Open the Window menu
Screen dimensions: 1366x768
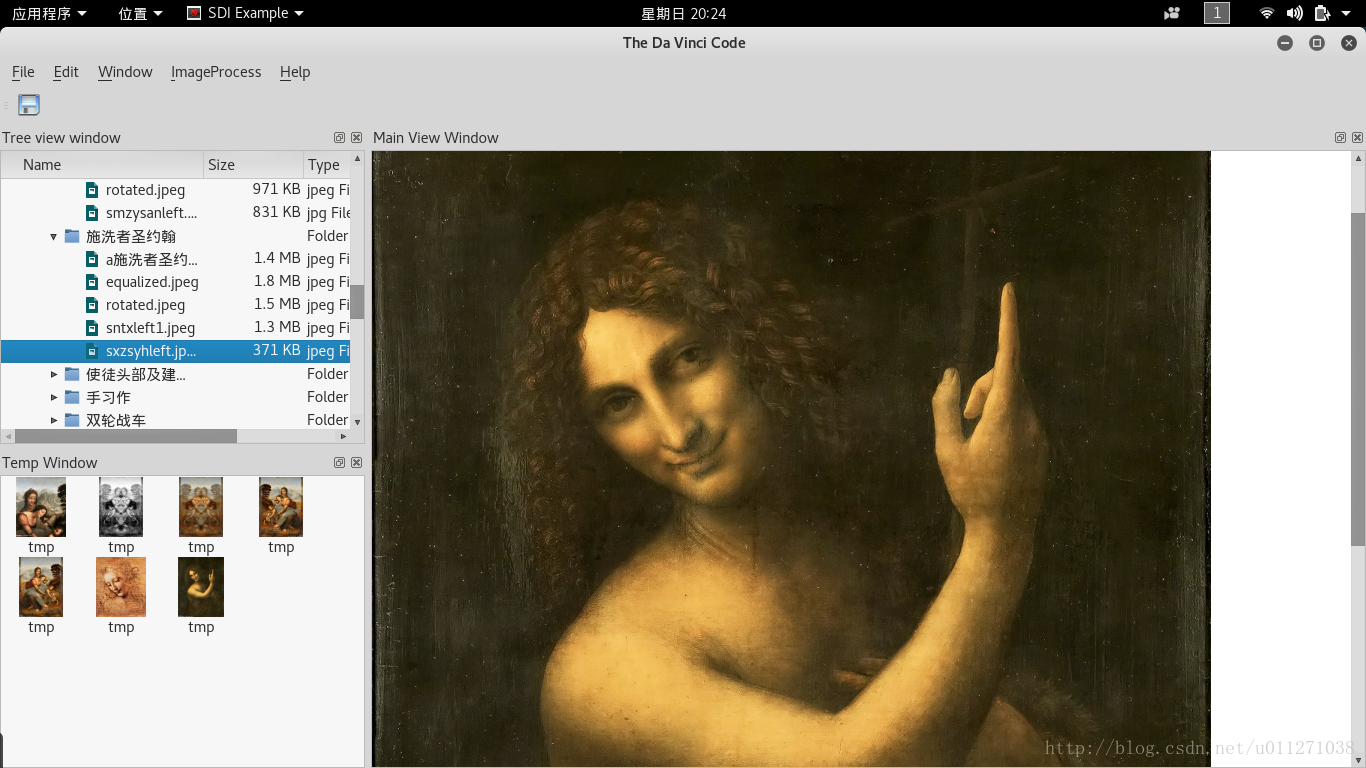coord(125,72)
